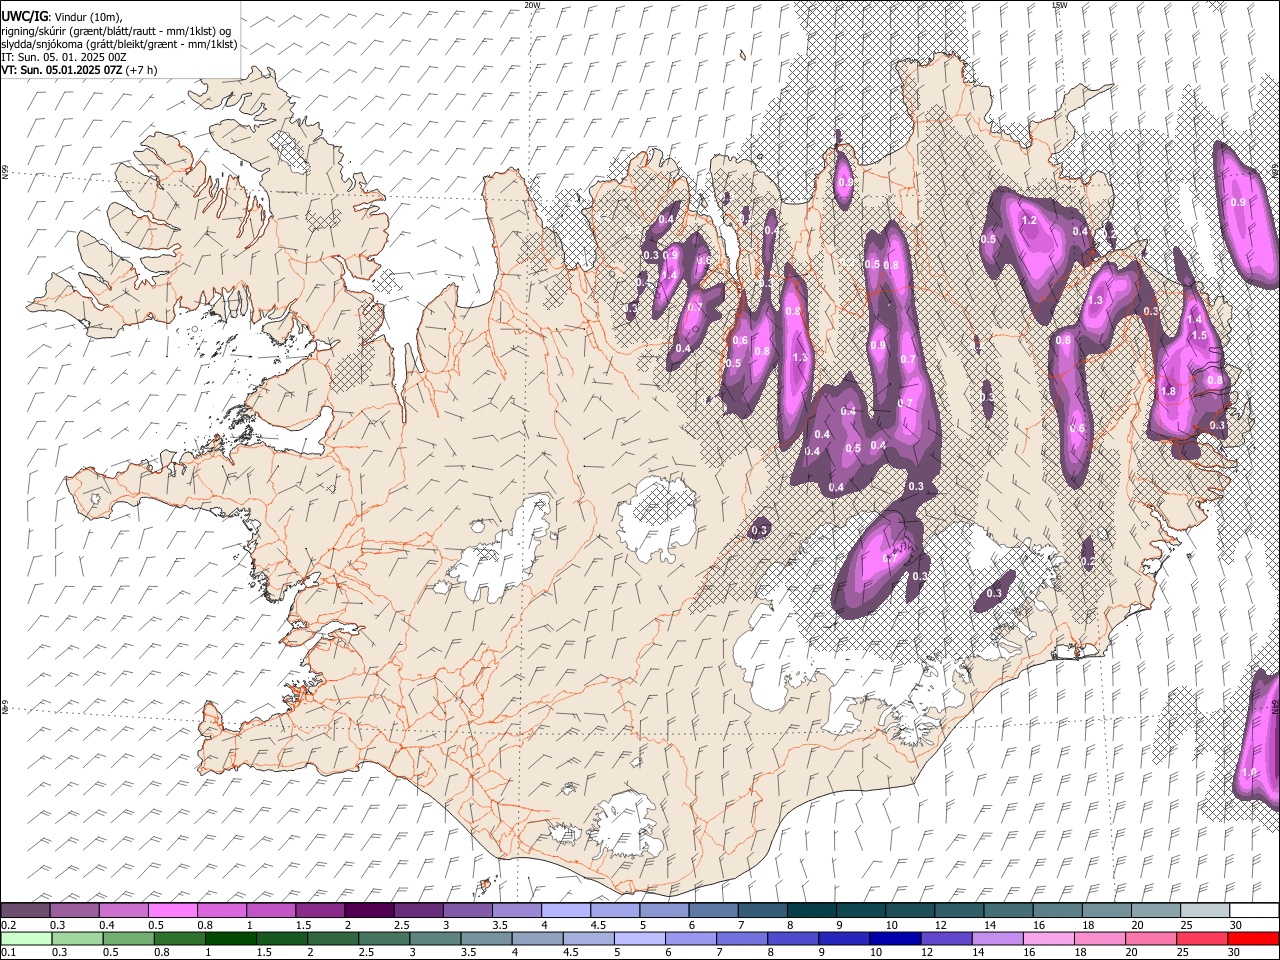Click the 'UWC/IG: Vindur (10m)' title line
This screenshot has width=1280, height=960.
point(62,16)
